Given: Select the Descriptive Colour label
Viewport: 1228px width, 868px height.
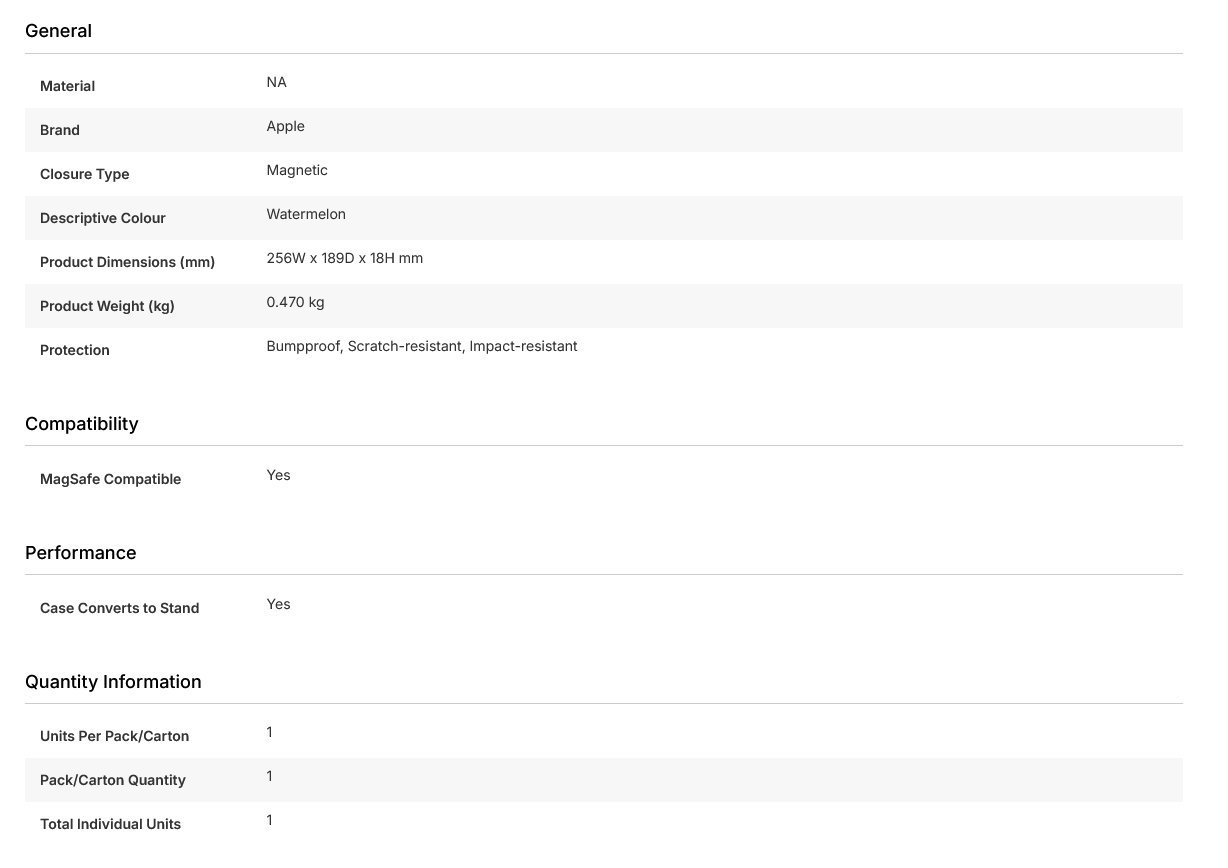Looking at the screenshot, I should [x=102, y=218].
